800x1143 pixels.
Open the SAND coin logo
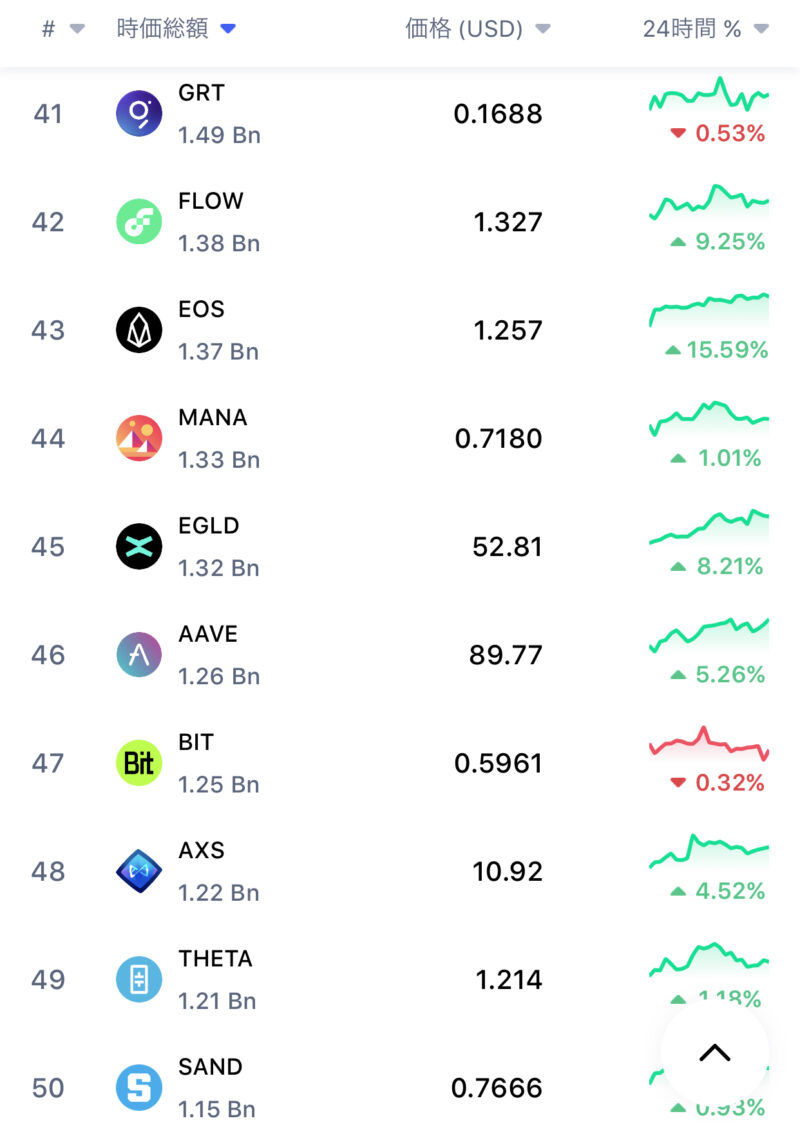pyautogui.click(x=139, y=1087)
